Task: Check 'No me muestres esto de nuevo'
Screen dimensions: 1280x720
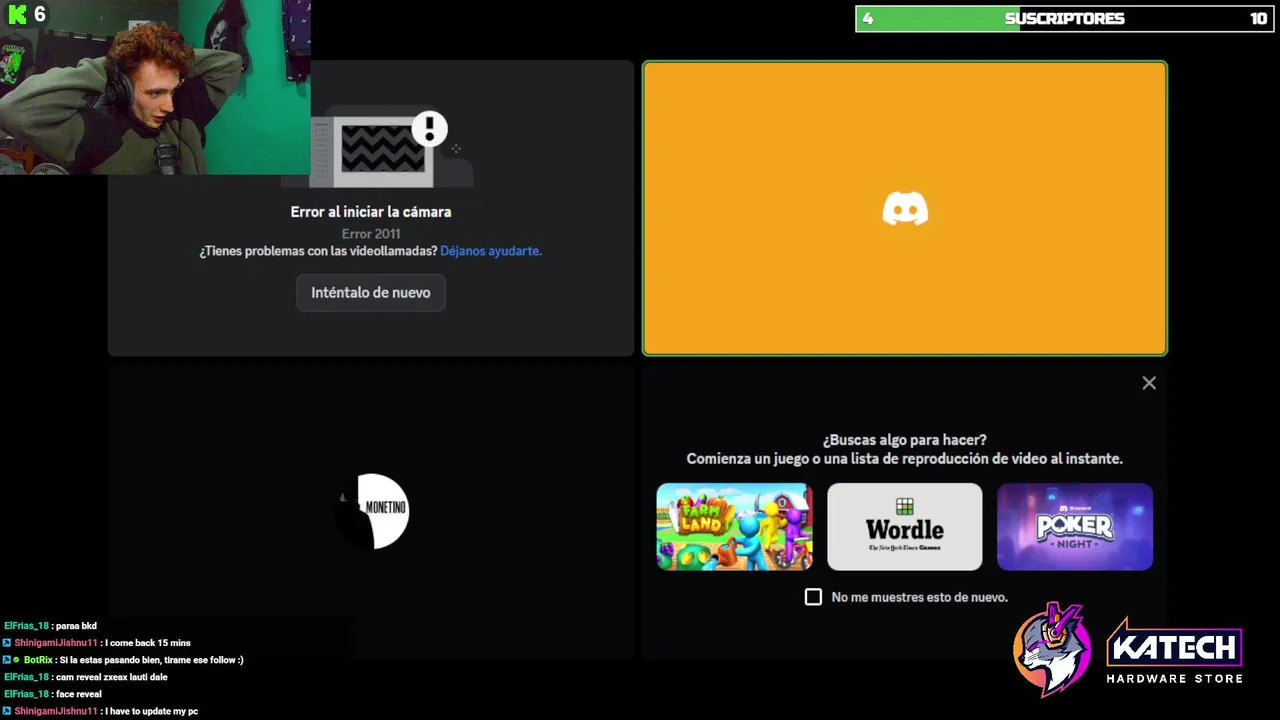Action: point(813,597)
